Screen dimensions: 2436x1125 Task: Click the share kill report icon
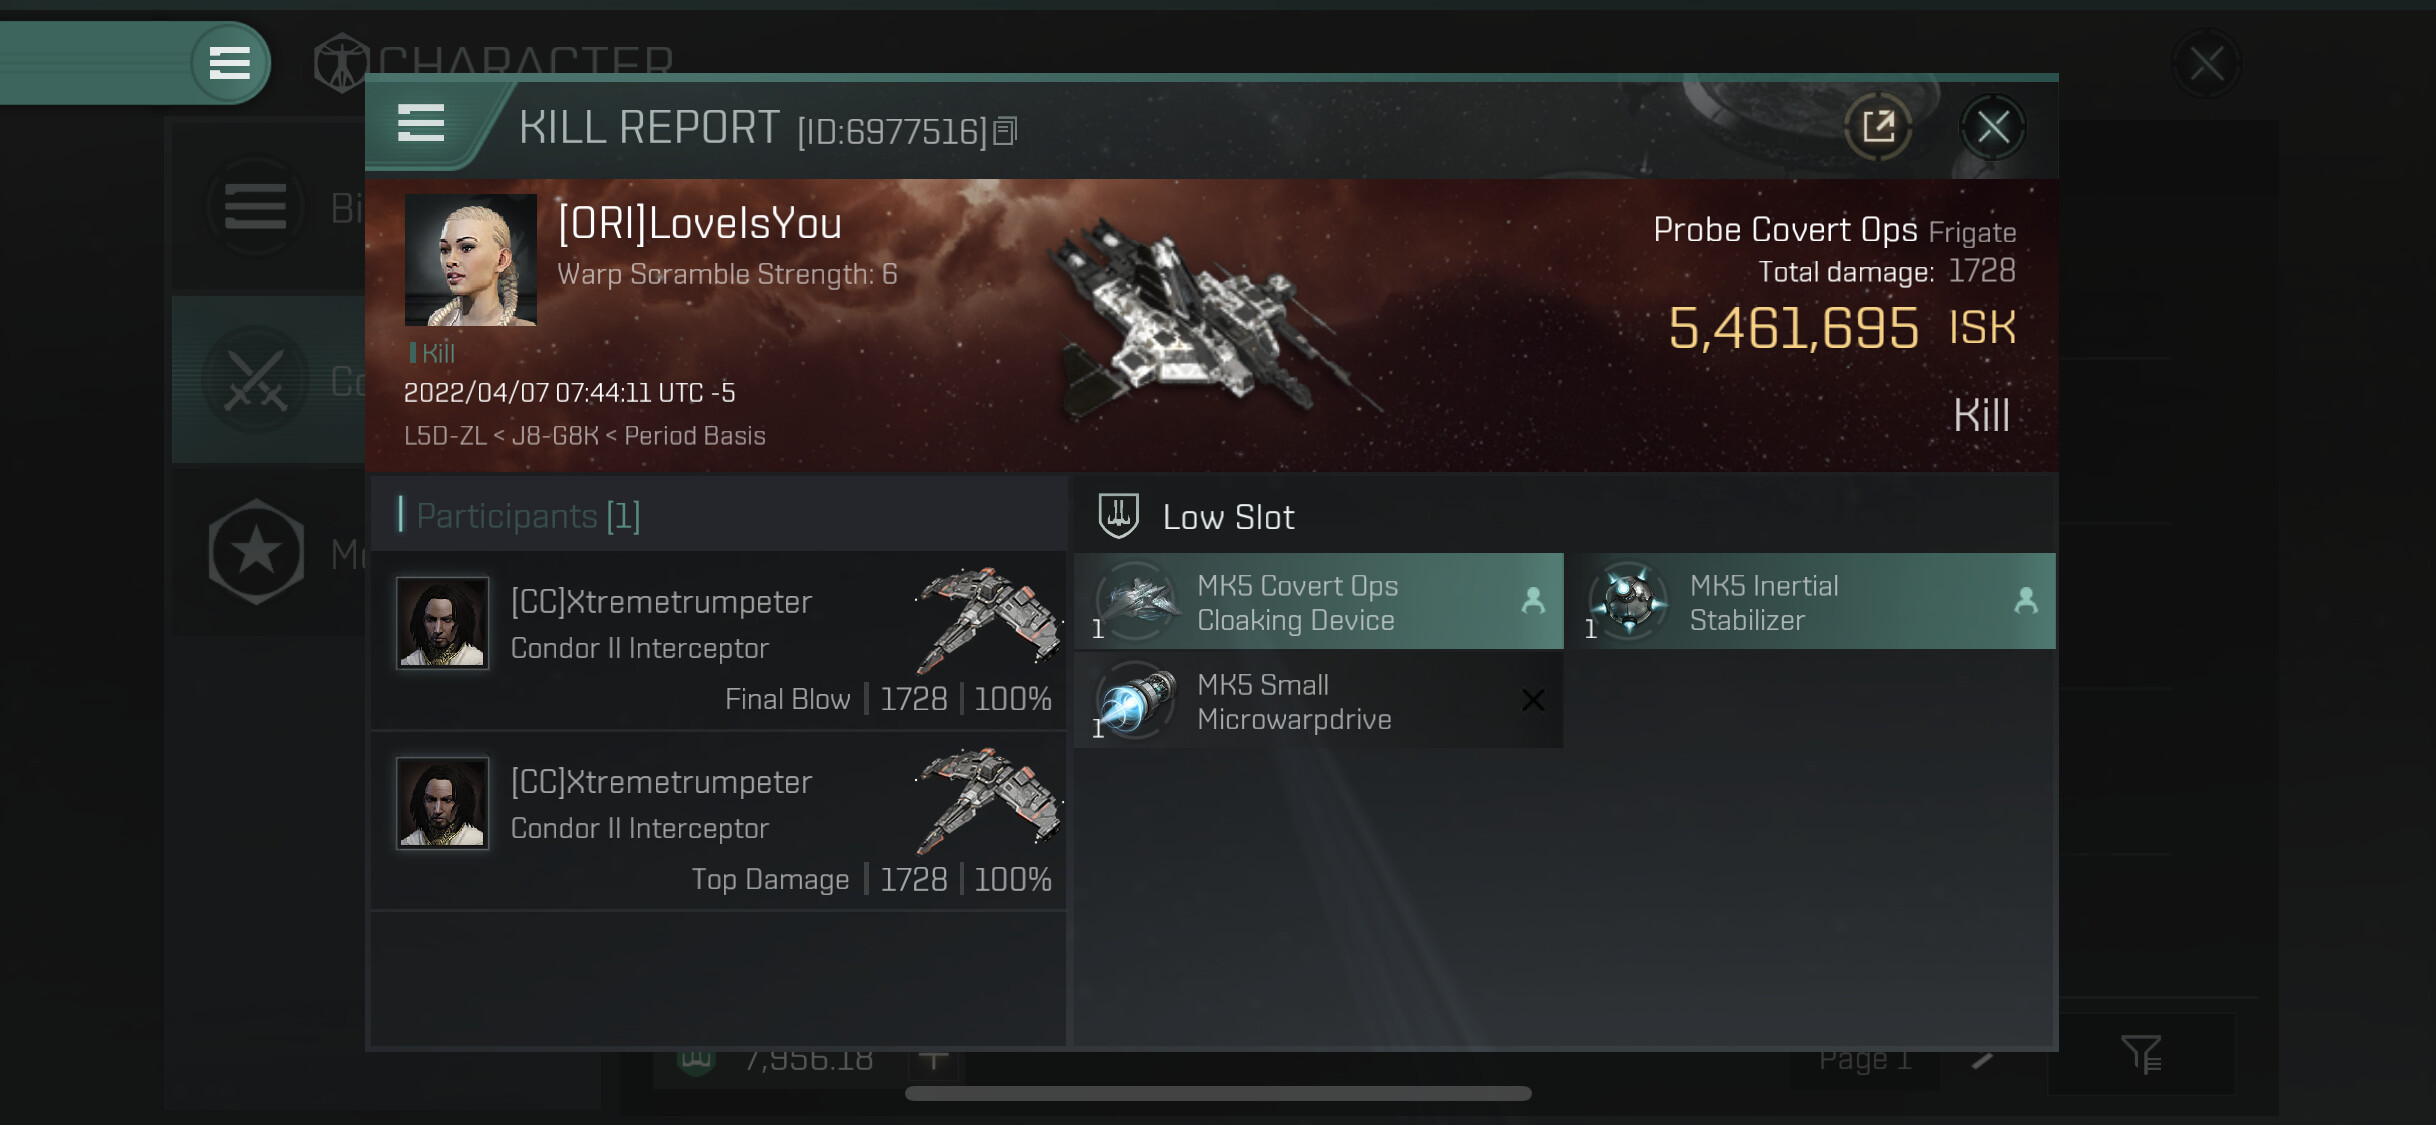pos(1877,127)
